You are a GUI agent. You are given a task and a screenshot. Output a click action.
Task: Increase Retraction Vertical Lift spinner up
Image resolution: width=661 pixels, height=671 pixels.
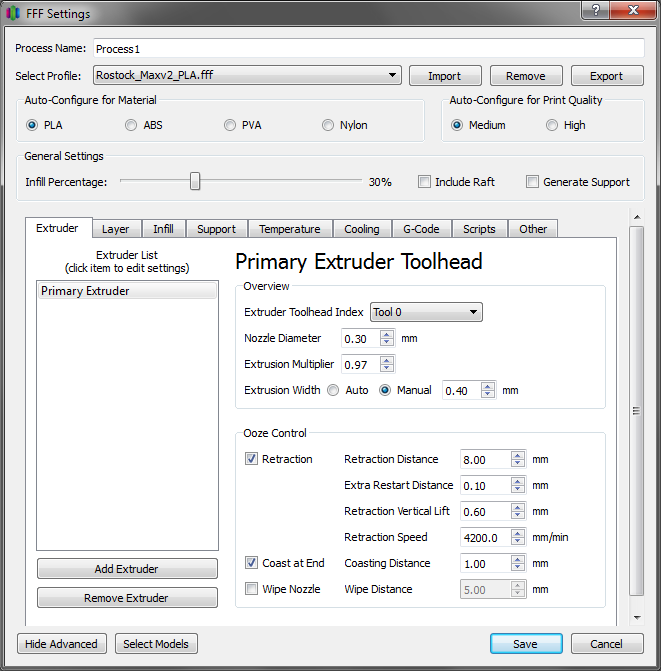pos(517,507)
